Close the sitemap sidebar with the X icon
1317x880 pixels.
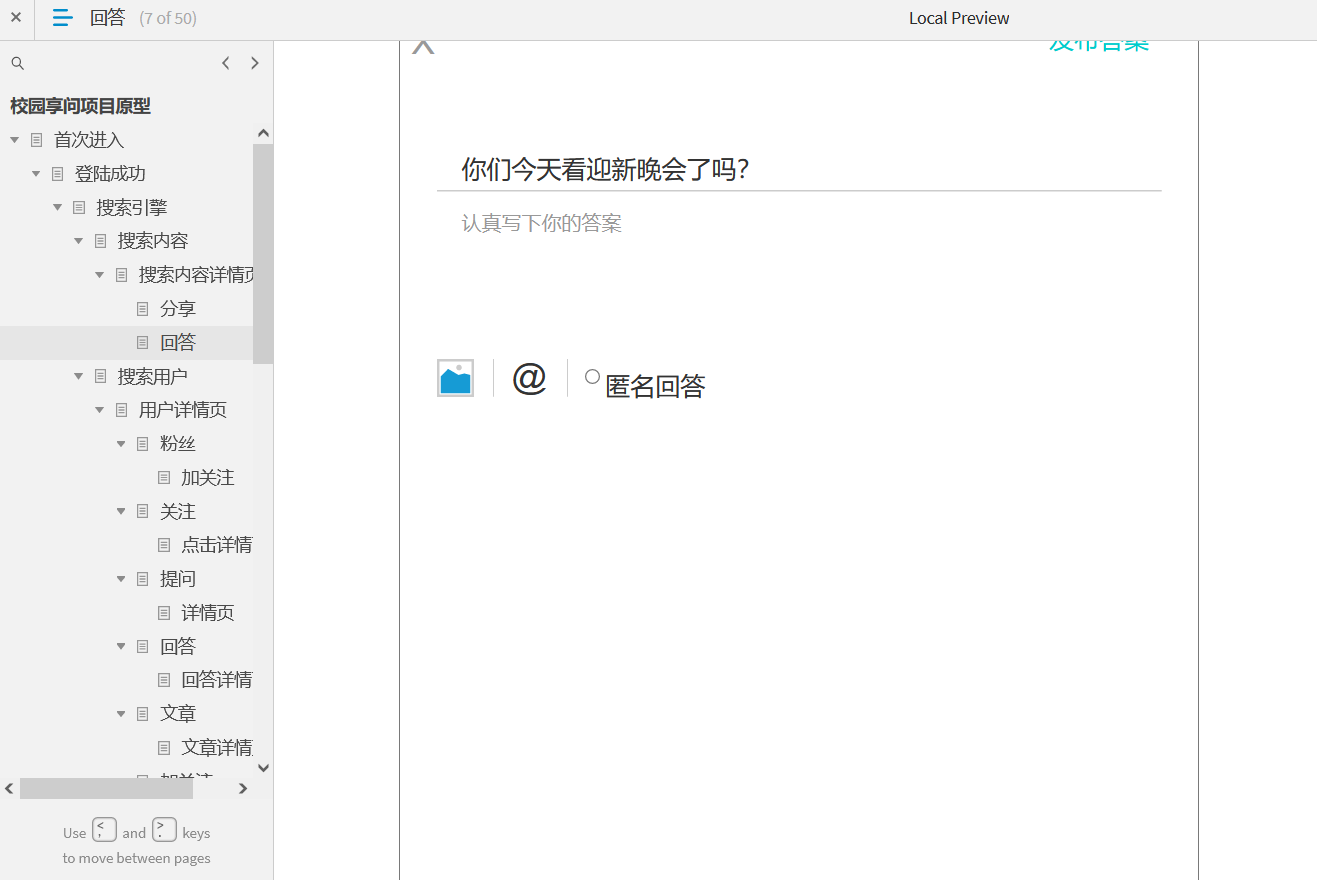pyautogui.click(x=16, y=17)
